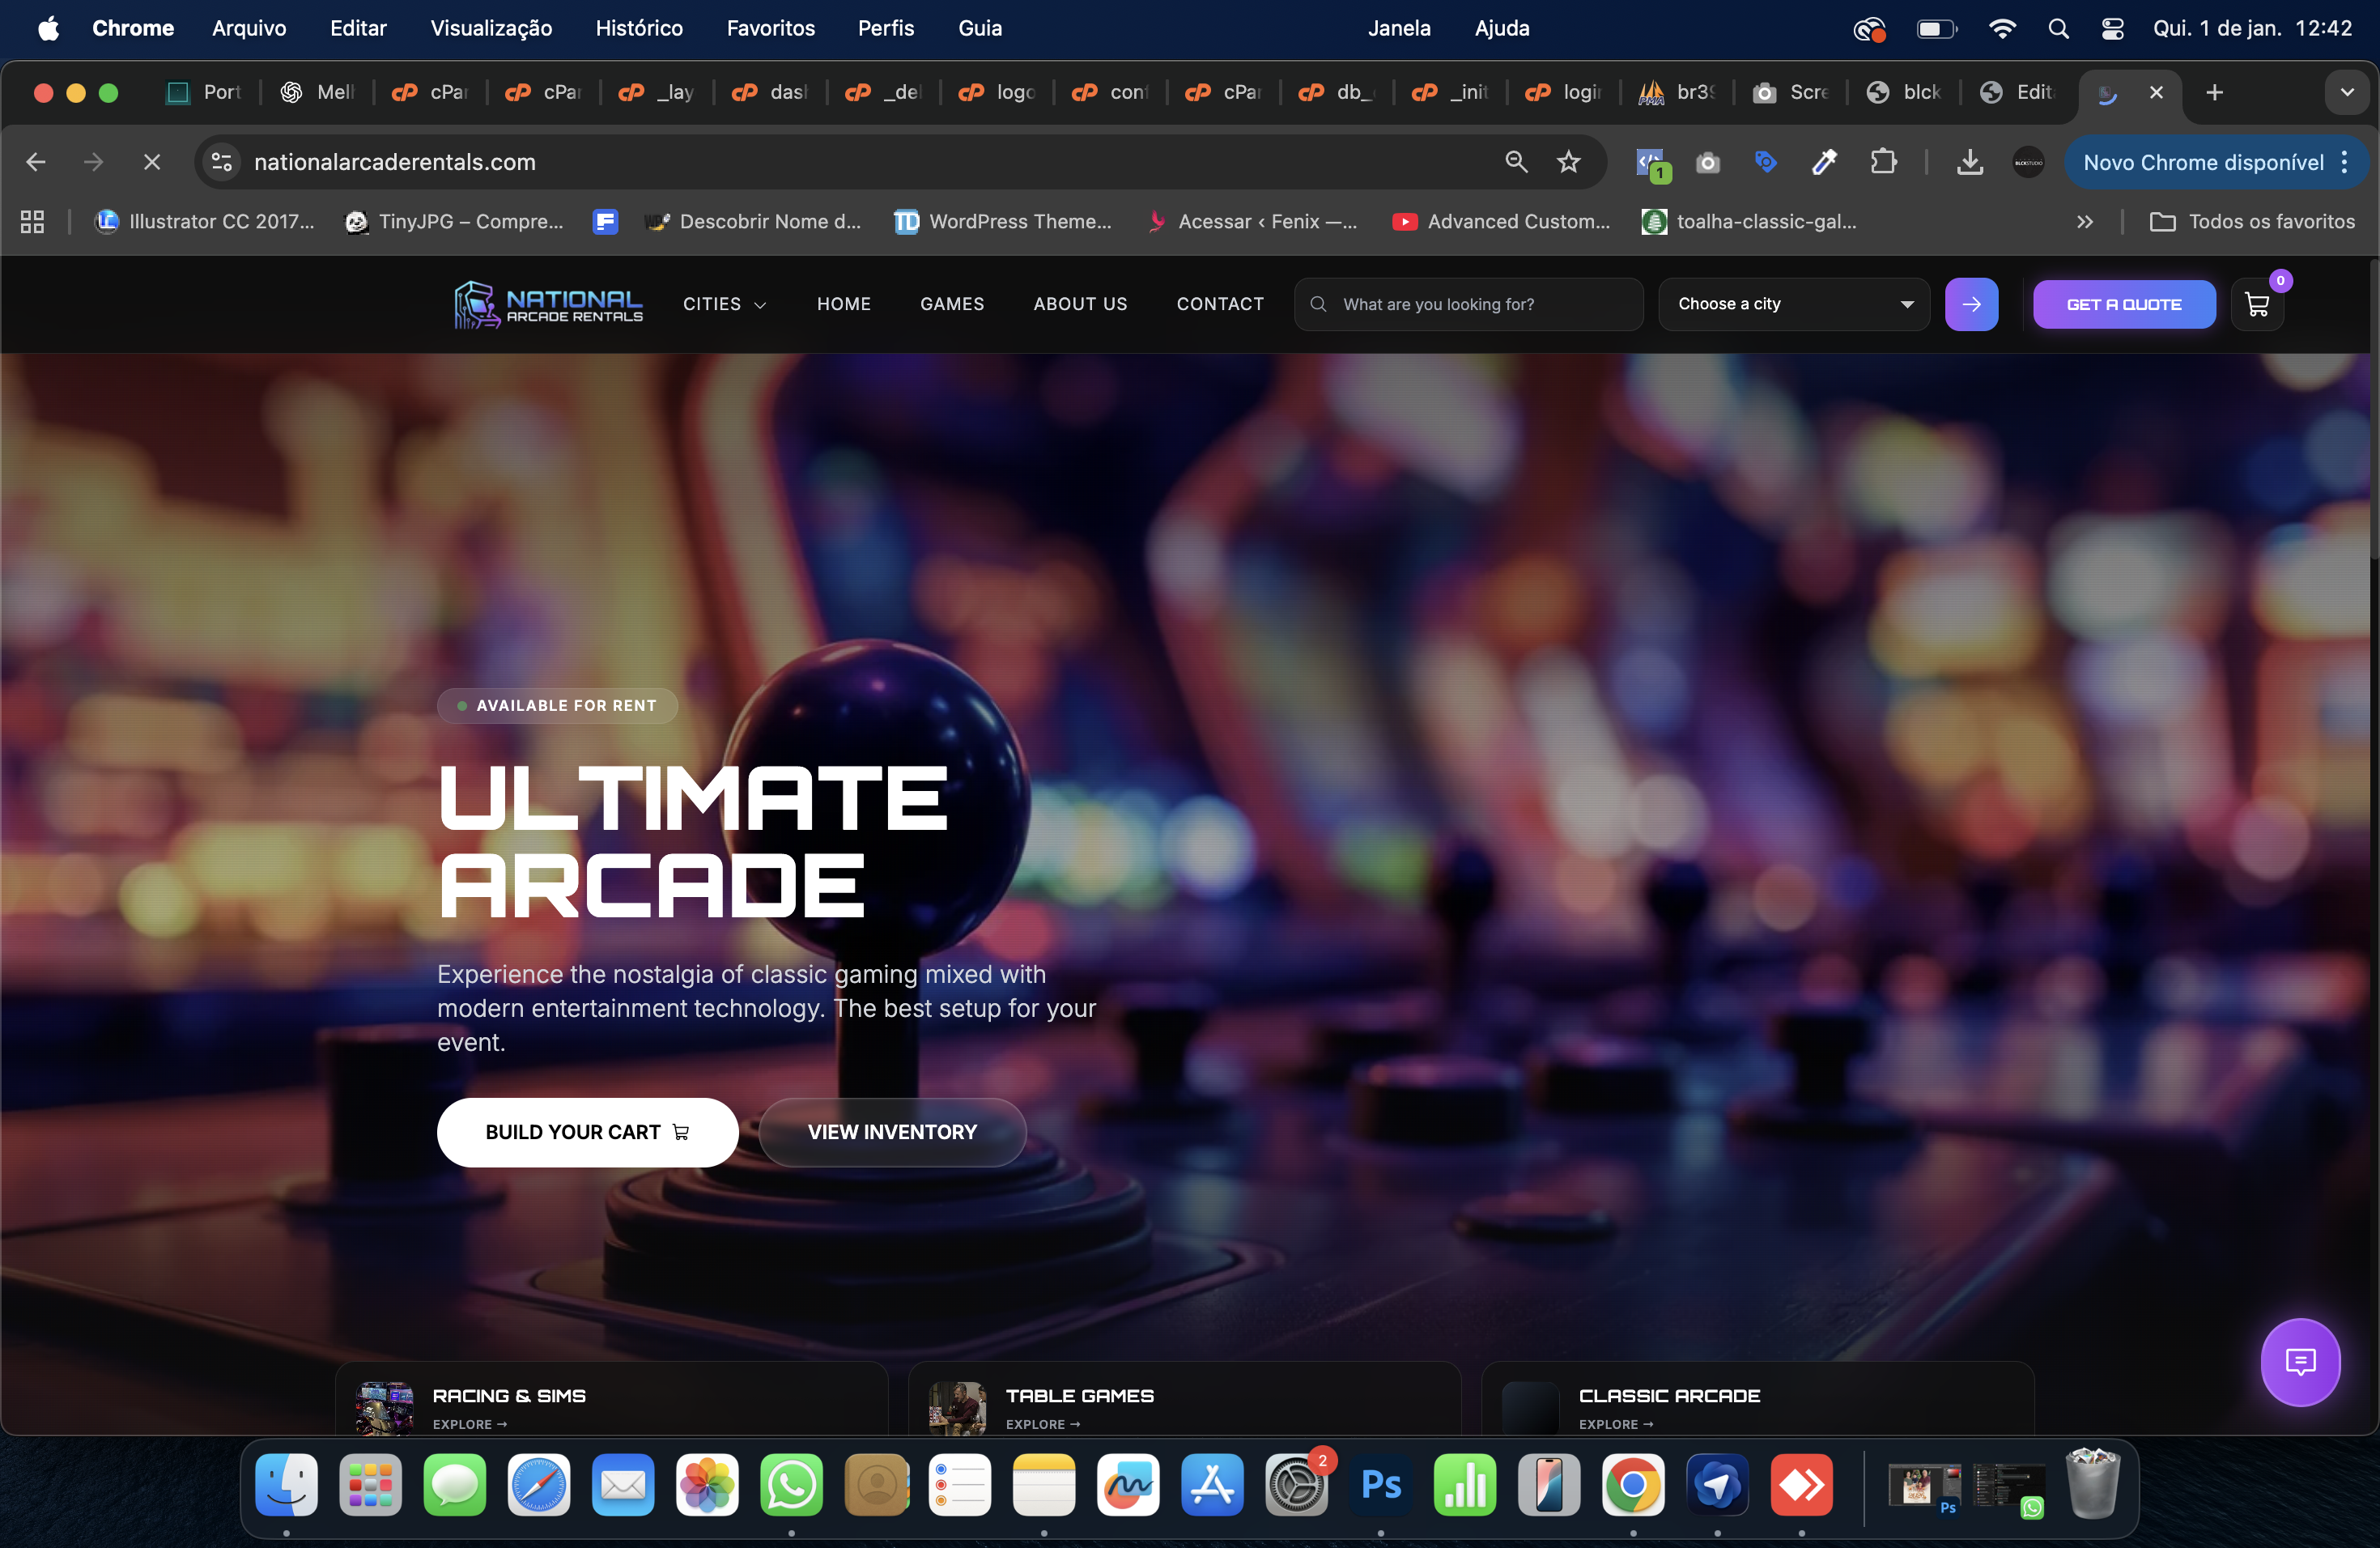Screen dimensions: 2380x1548
Task: Open WhatsApp from the Dock
Action: point(790,1486)
